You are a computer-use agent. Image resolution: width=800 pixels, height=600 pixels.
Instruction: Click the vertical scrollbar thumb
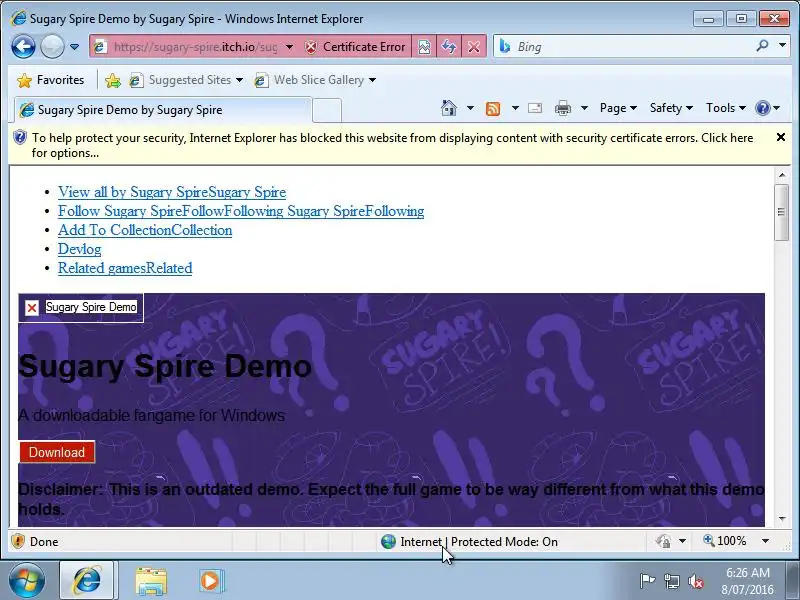click(782, 212)
